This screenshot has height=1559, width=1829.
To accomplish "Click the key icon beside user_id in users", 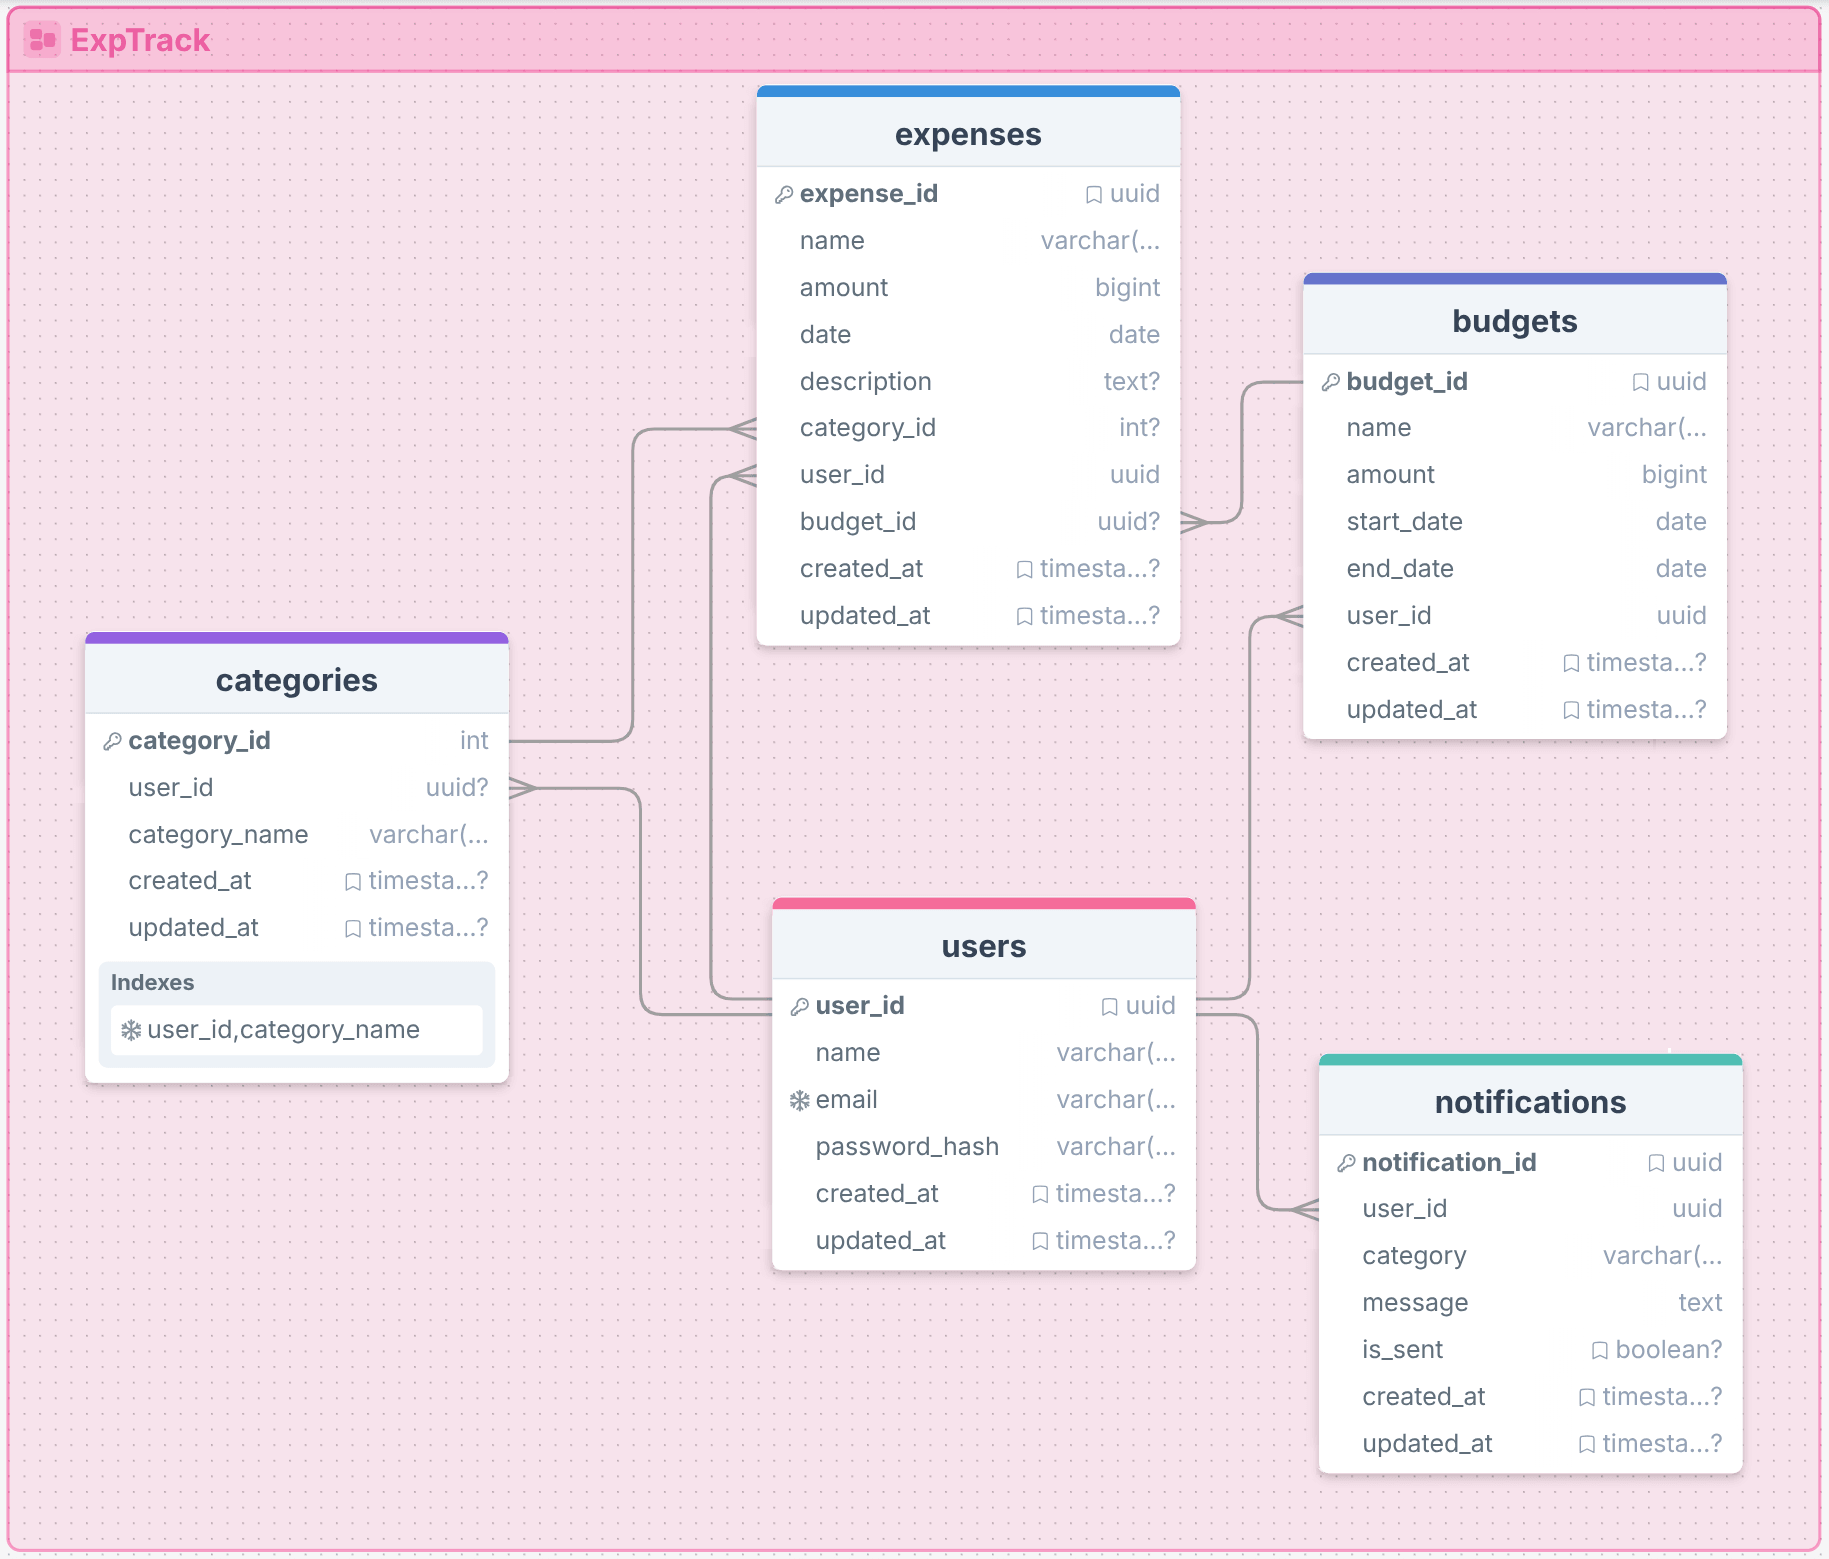I will point(799,1006).
